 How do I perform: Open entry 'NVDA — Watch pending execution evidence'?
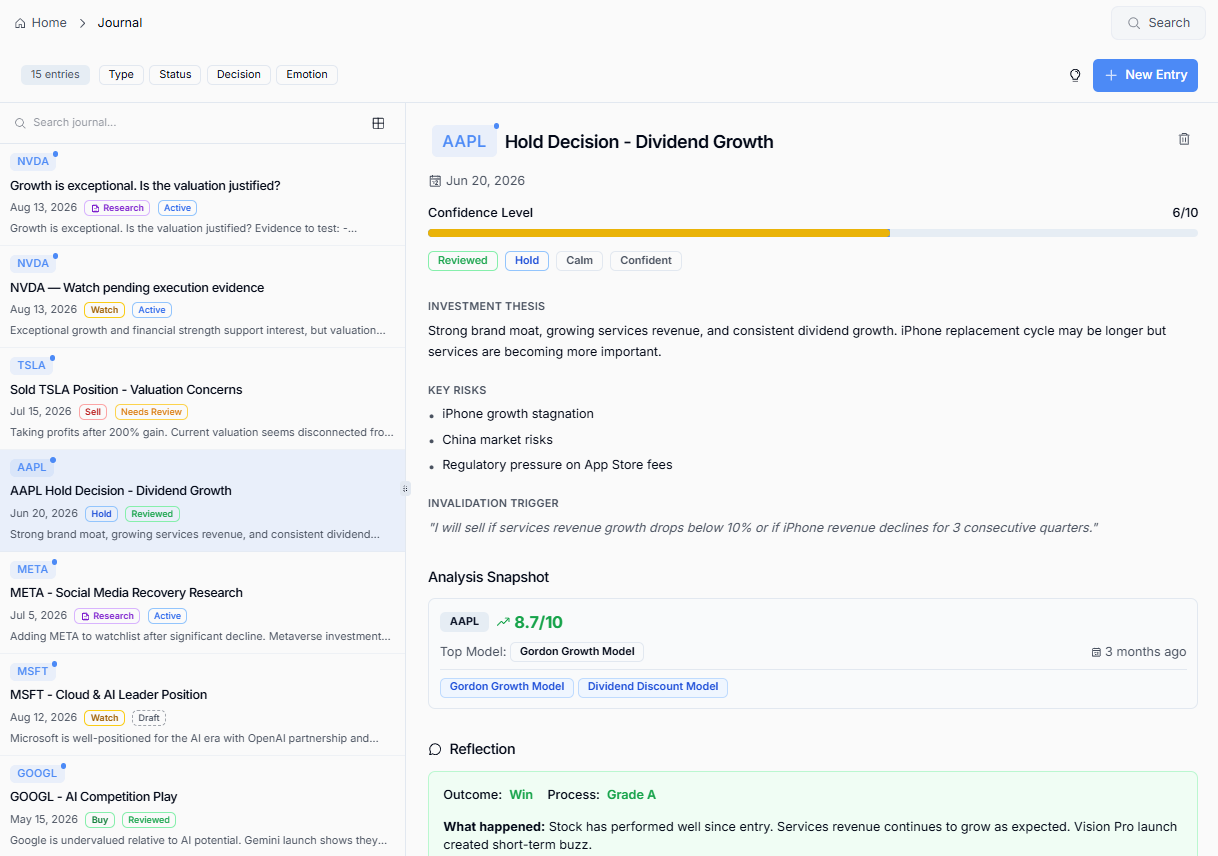pos(202,297)
